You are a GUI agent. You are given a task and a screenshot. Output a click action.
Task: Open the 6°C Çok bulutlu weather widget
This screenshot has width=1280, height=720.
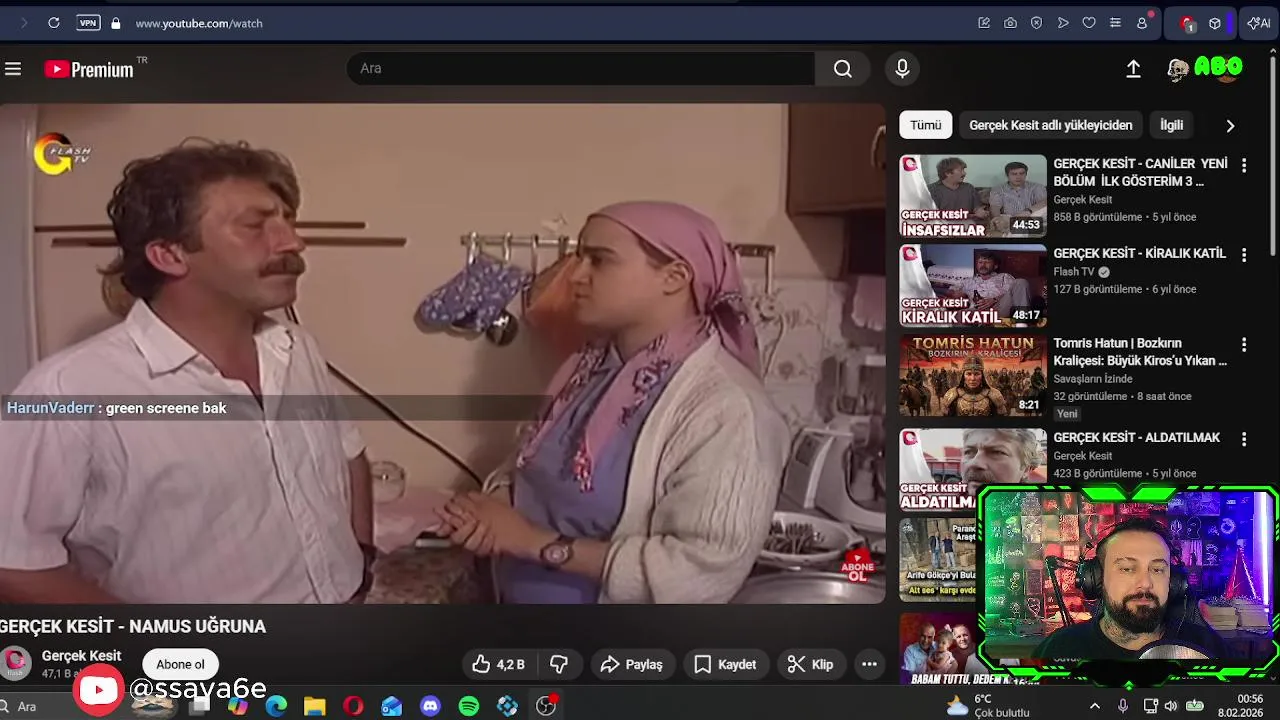point(988,706)
